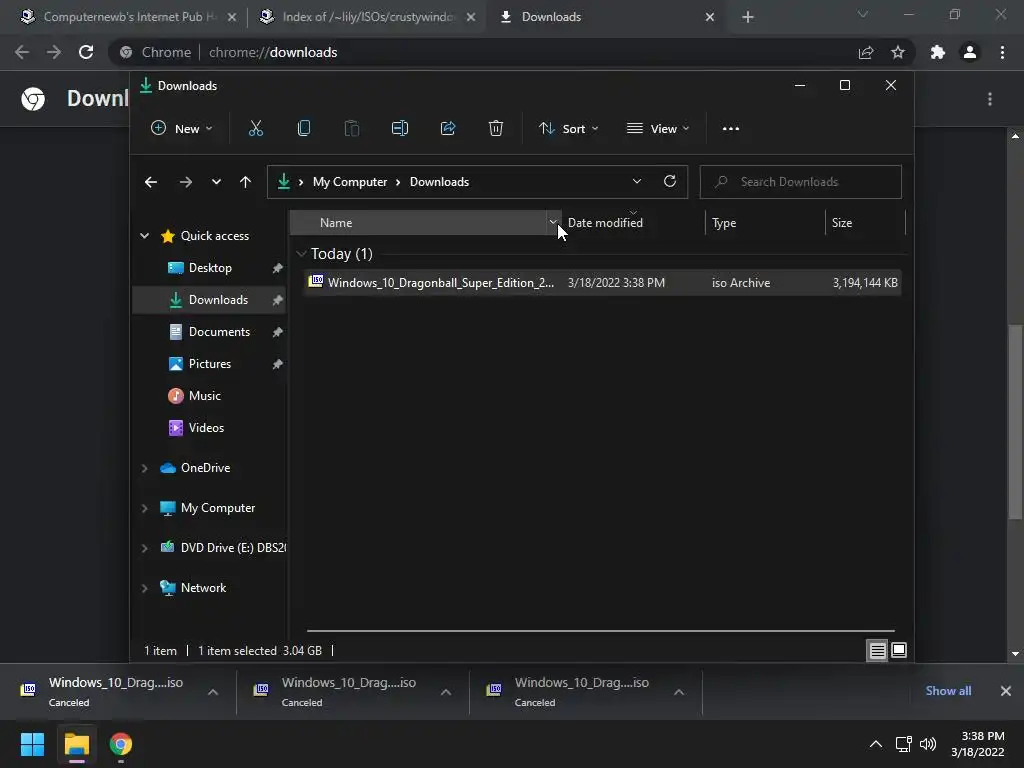Click the Chrome address bar URL
Viewport: 1024px width, 768px height.
273,52
